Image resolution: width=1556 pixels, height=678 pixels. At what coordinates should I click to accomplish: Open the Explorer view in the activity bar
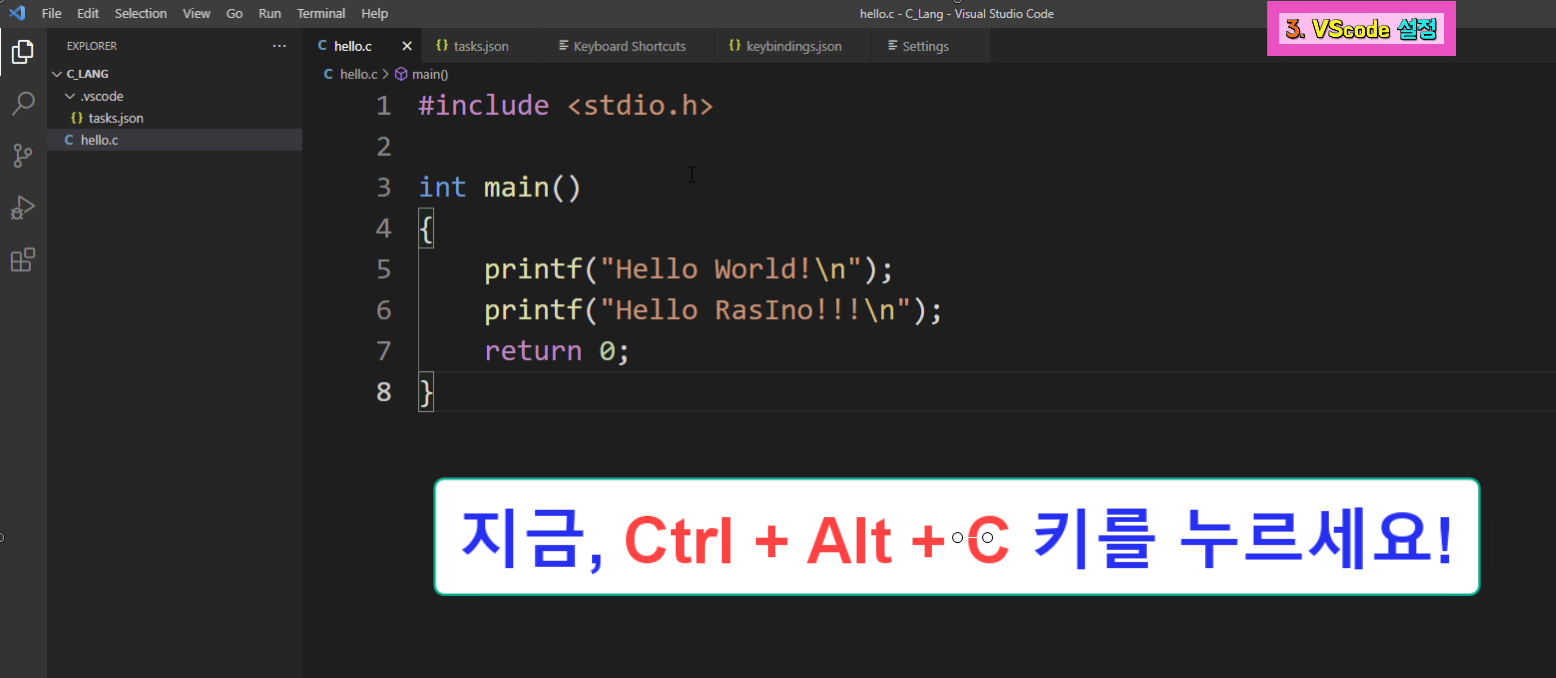pos(22,52)
